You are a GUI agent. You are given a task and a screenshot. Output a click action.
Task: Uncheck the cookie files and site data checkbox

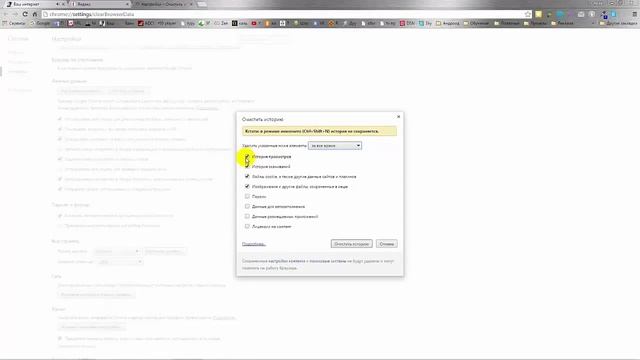point(247,176)
